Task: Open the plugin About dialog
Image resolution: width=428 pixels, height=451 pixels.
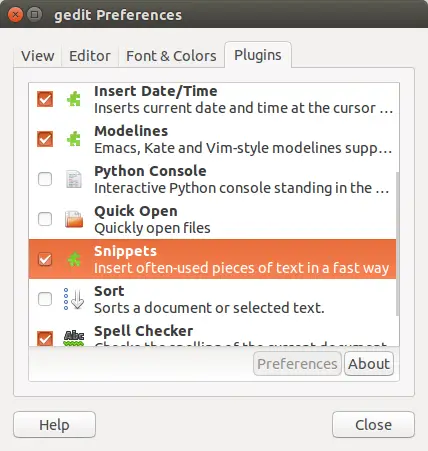Action: pos(369,364)
